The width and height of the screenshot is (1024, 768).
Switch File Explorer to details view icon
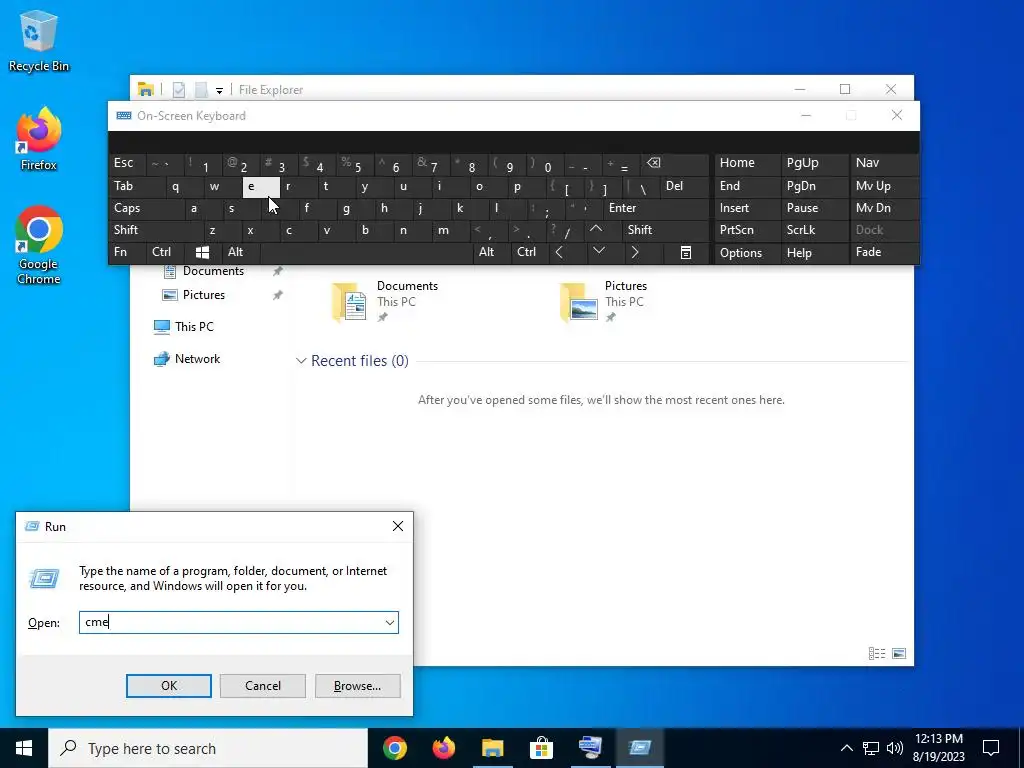(877, 653)
